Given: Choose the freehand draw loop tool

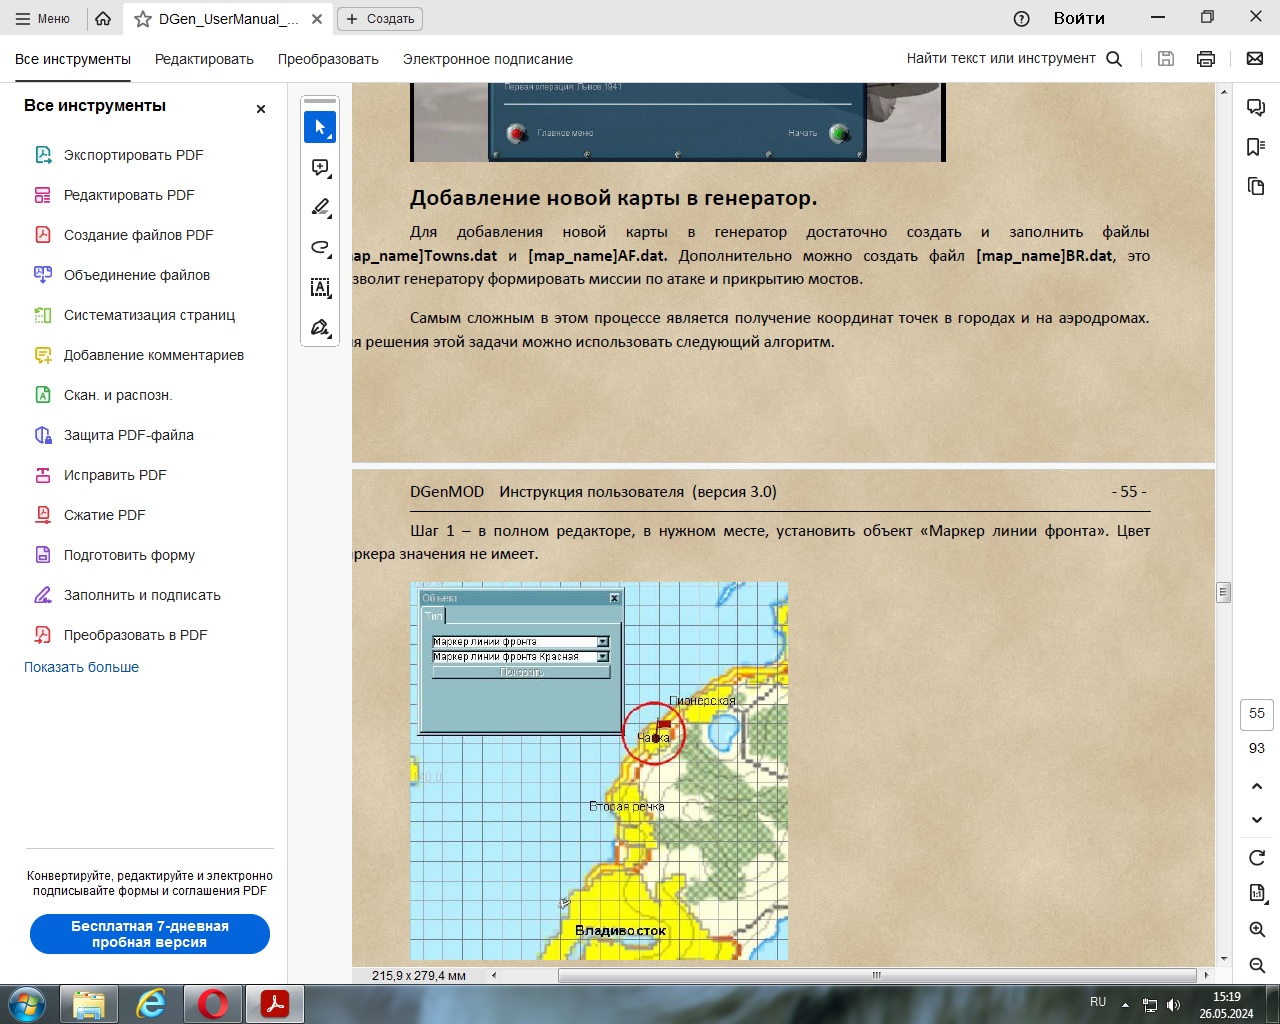Looking at the screenshot, I should 320,247.
